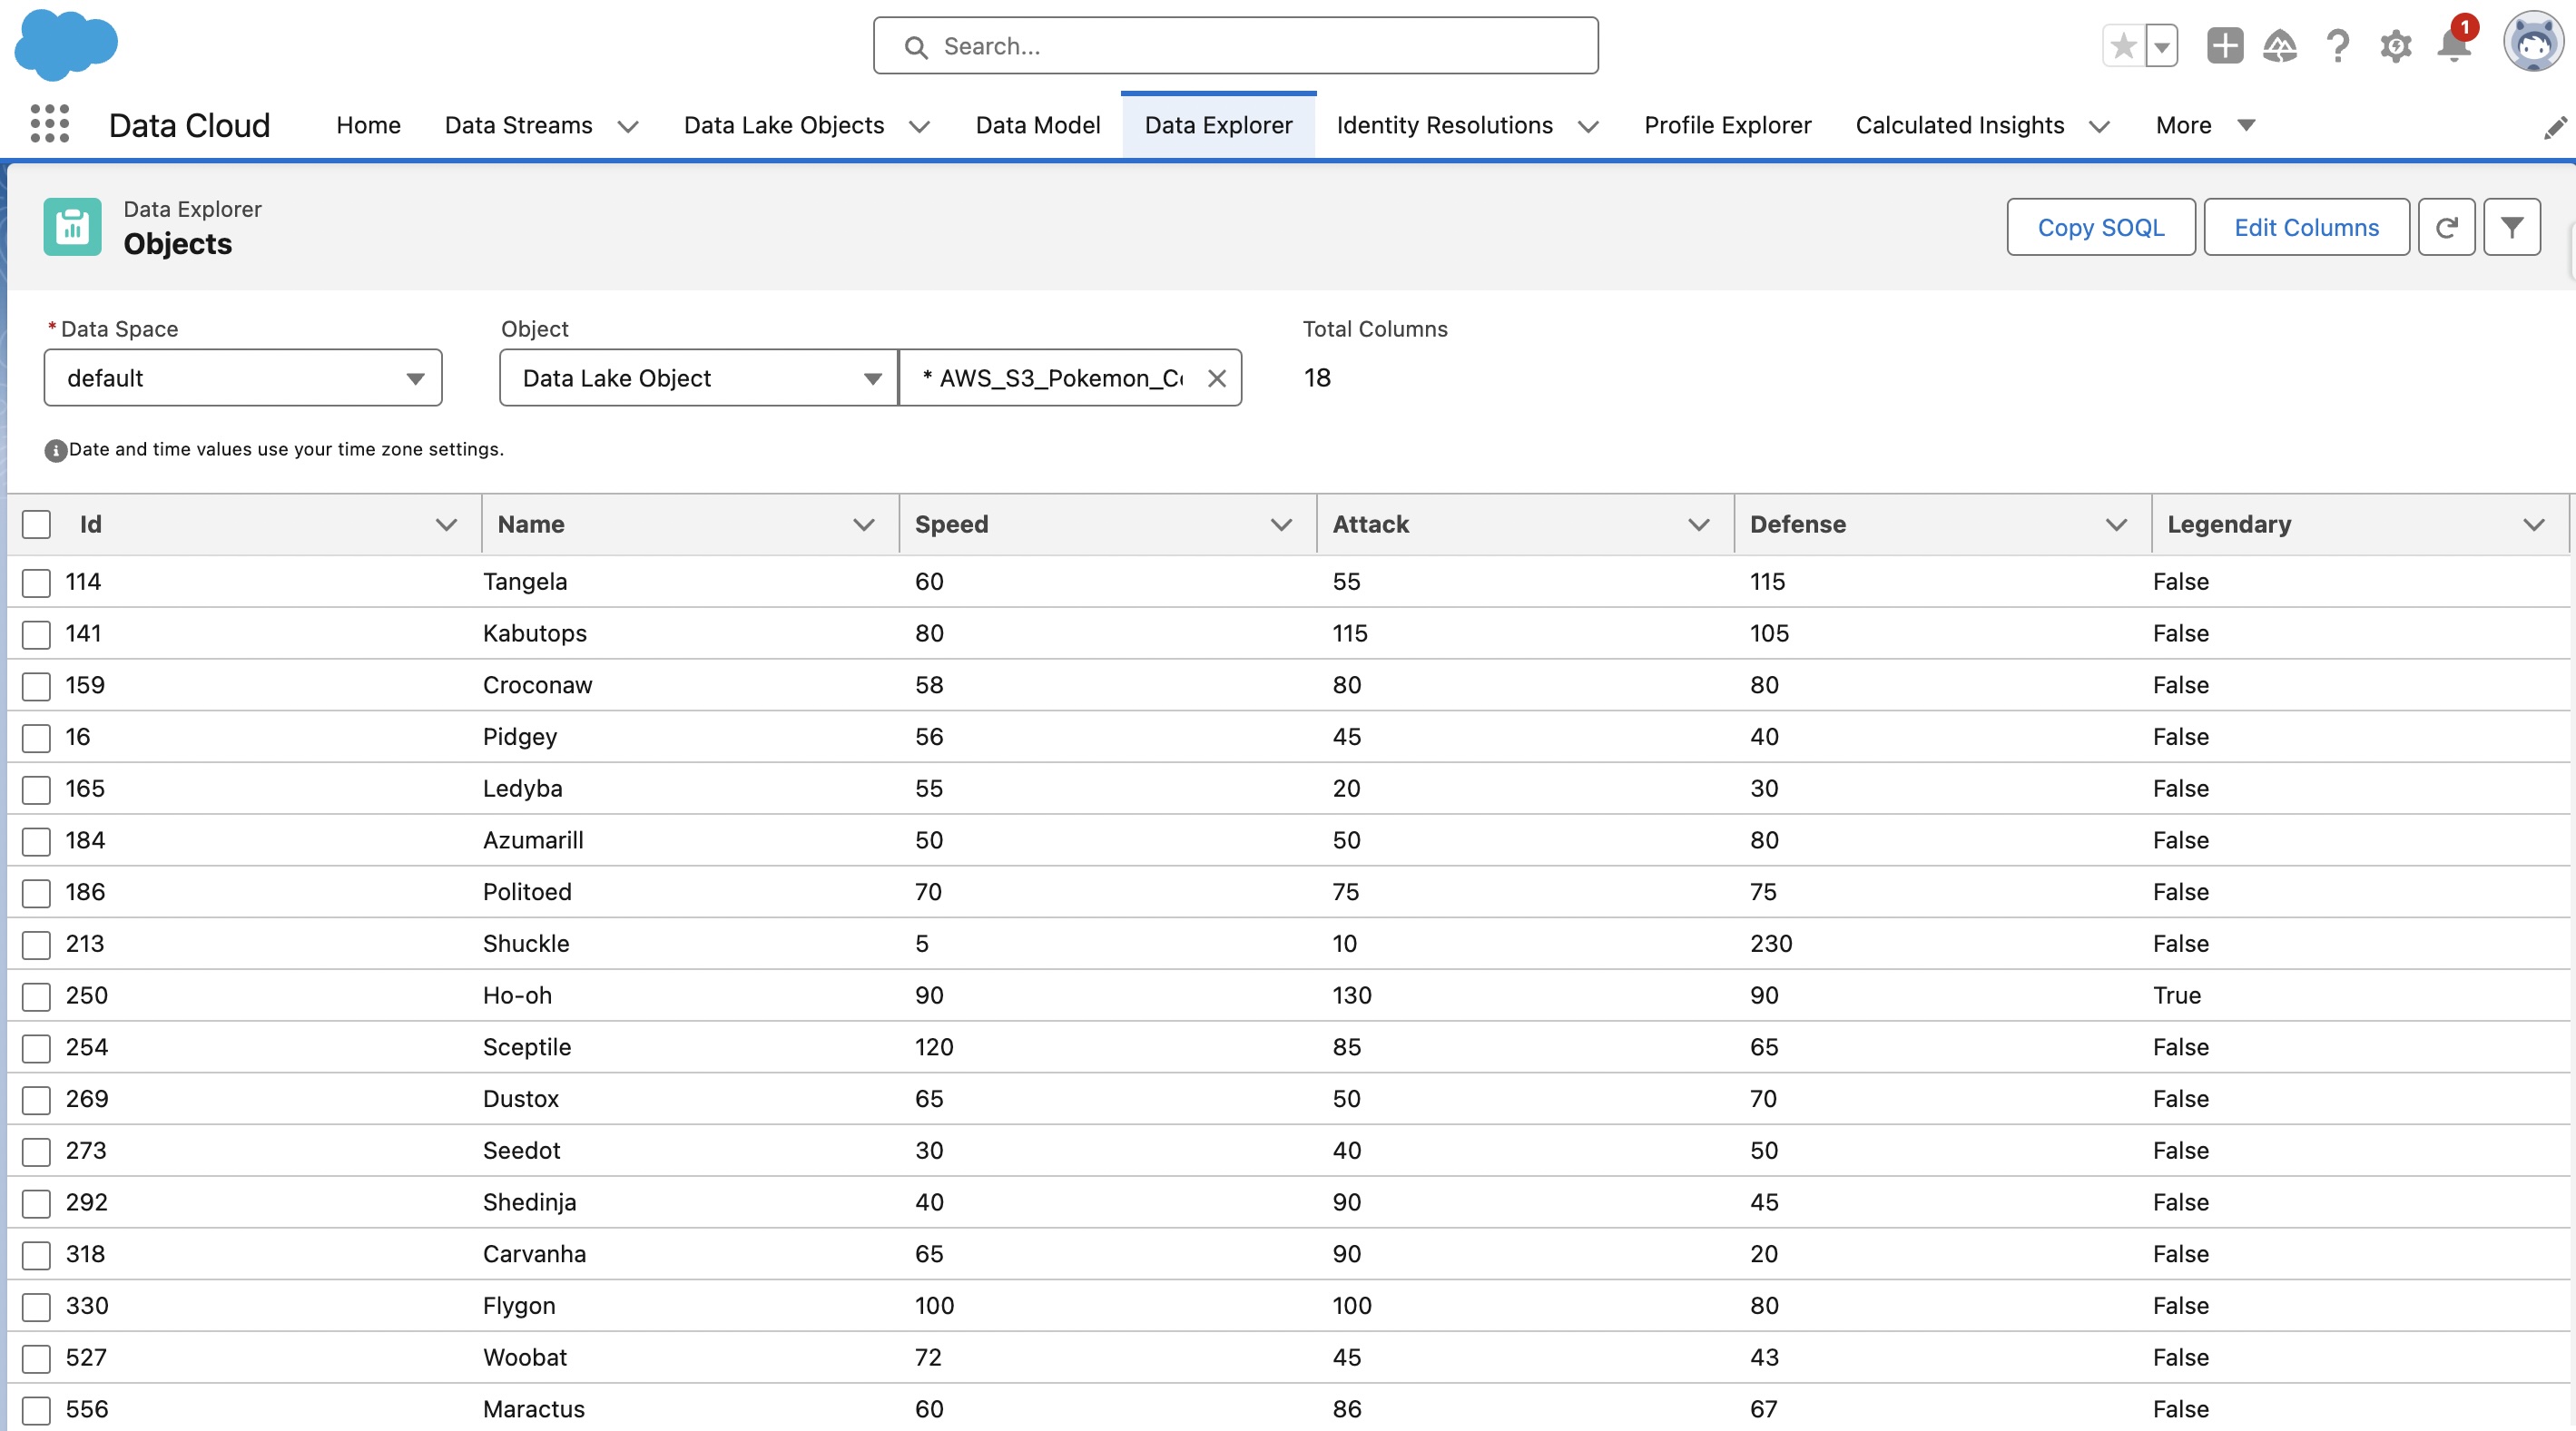Viewport: 2576px width, 1431px height.
Task: Expand the Calculated Insights chevron menu
Action: click(2099, 126)
